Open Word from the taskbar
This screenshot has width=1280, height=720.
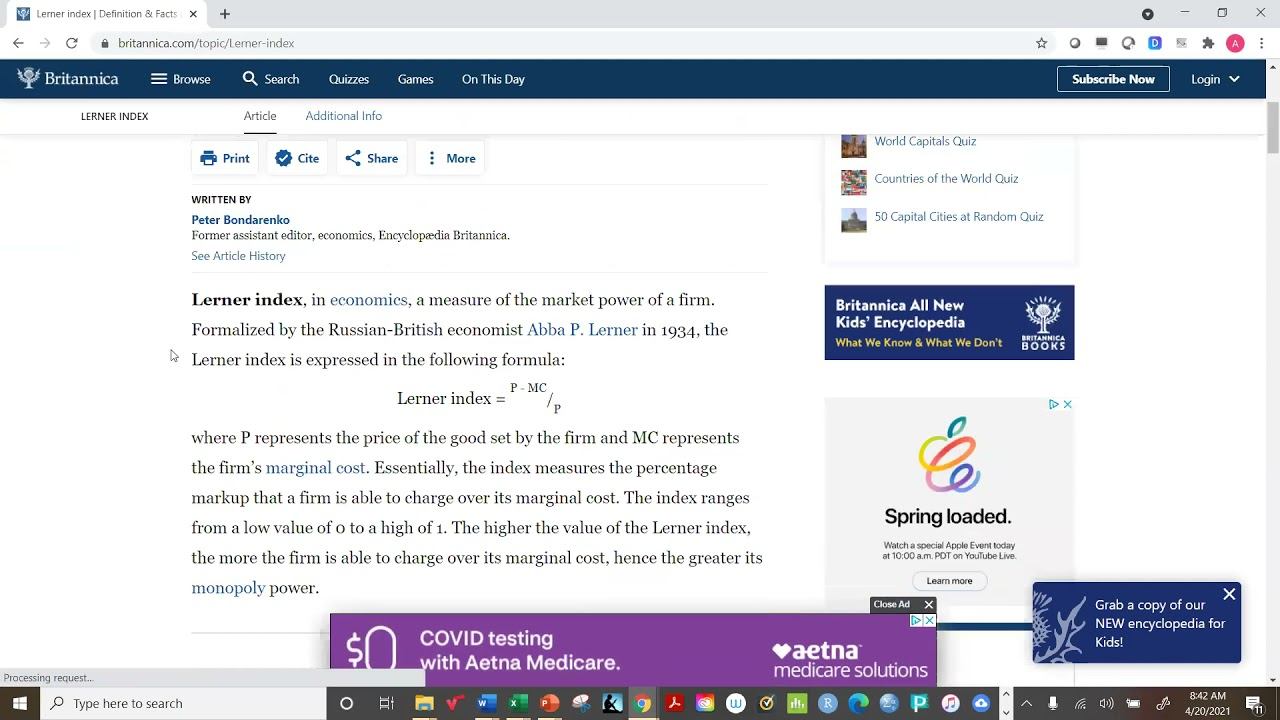pos(486,703)
